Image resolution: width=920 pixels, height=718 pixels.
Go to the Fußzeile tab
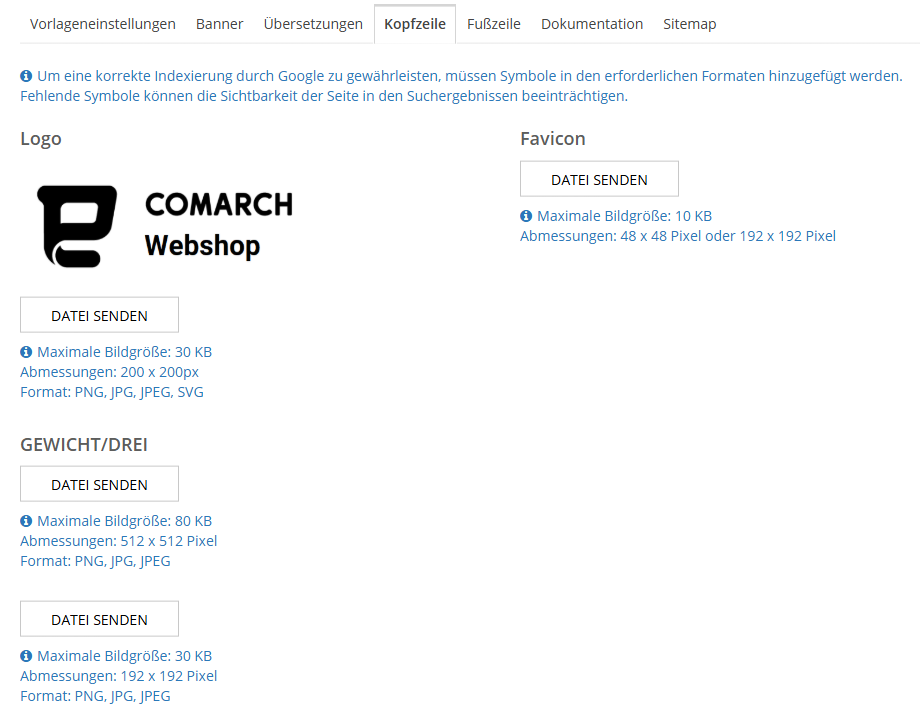coord(493,24)
